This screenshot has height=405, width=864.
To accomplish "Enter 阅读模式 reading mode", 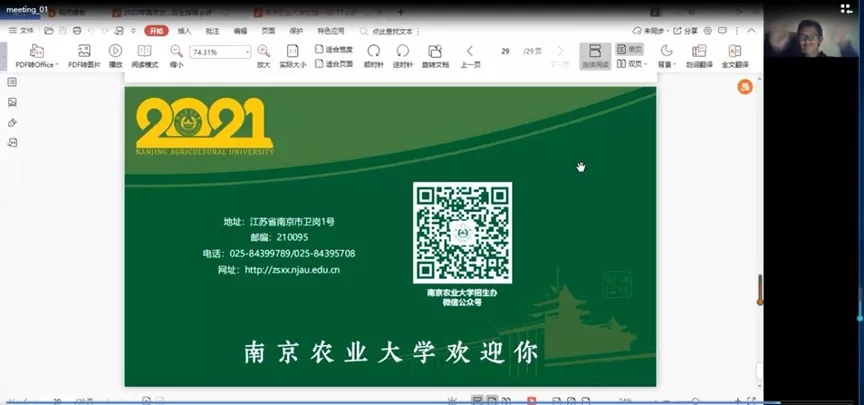I will pyautogui.click(x=145, y=51).
